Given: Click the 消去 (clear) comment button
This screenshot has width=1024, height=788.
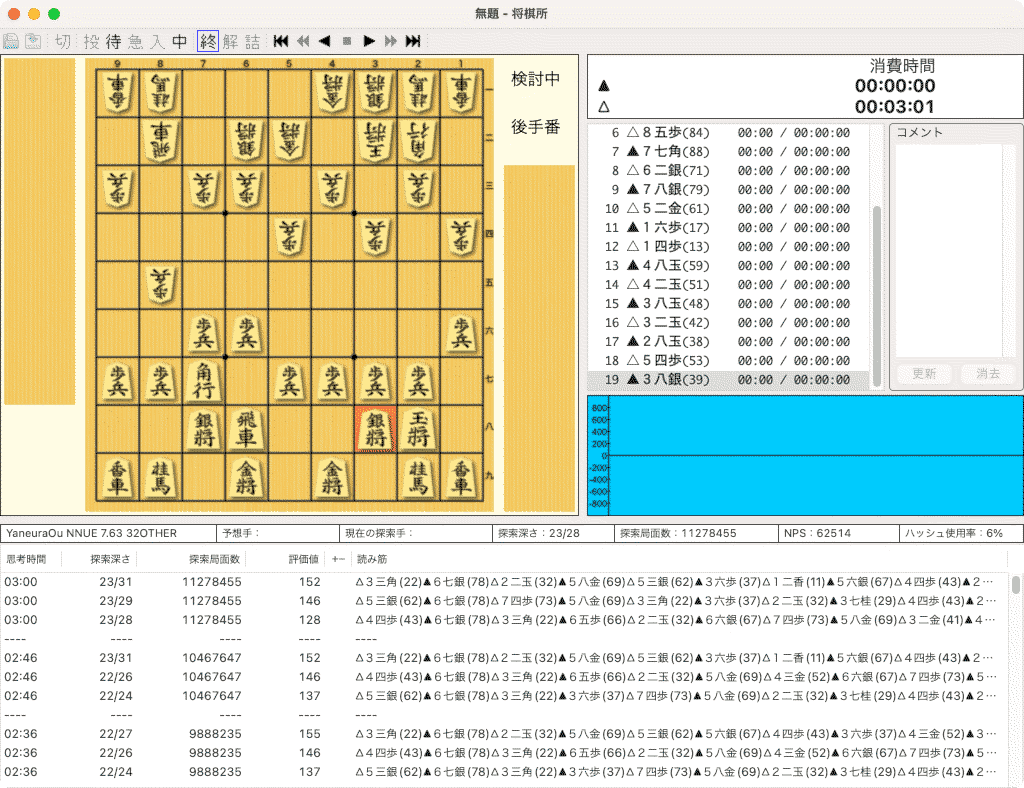Looking at the screenshot, I should pos(987,373).
